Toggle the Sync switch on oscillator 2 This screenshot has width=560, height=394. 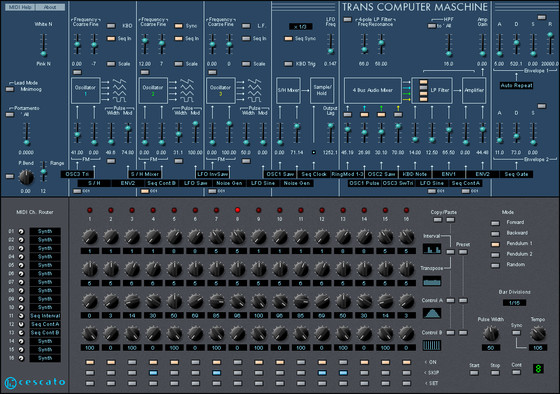(178, 26)
